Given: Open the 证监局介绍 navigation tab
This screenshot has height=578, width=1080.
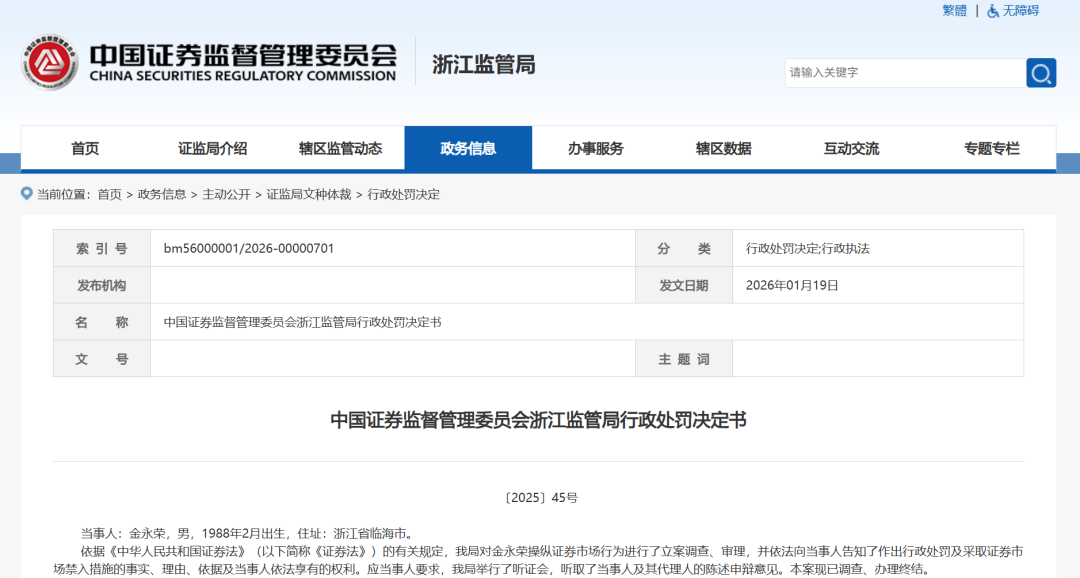Looking at the screenshot, I should 212,148.
